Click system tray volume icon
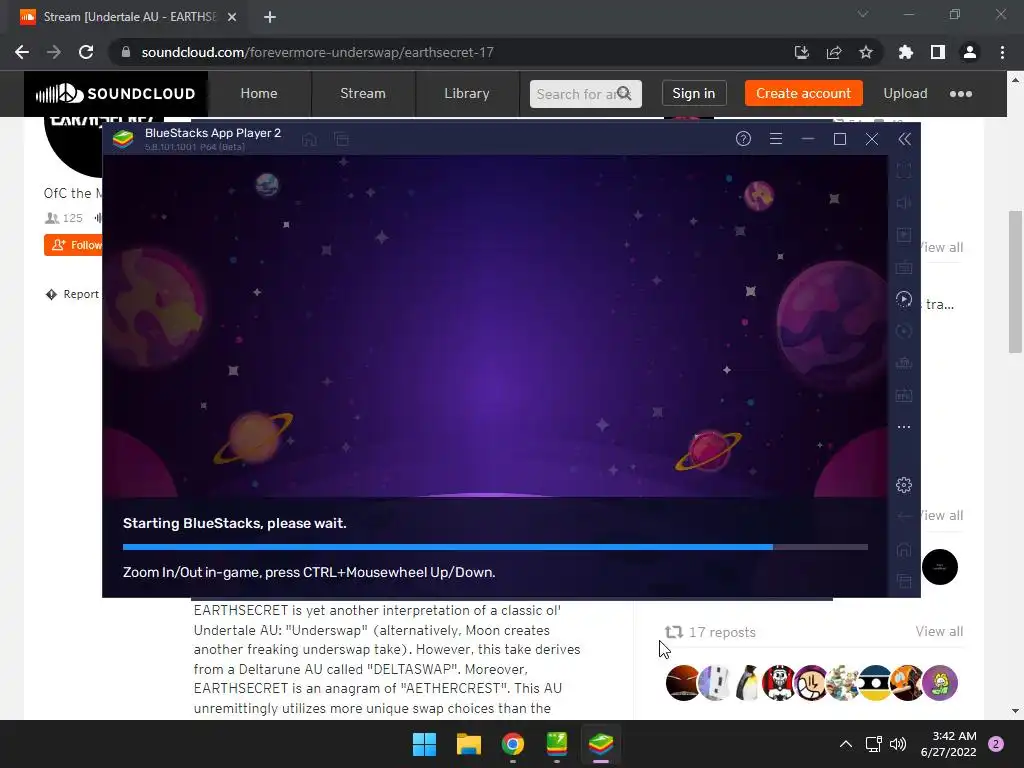The height and width of the screenshot is (768, 1024). click(x=899, y=744)
